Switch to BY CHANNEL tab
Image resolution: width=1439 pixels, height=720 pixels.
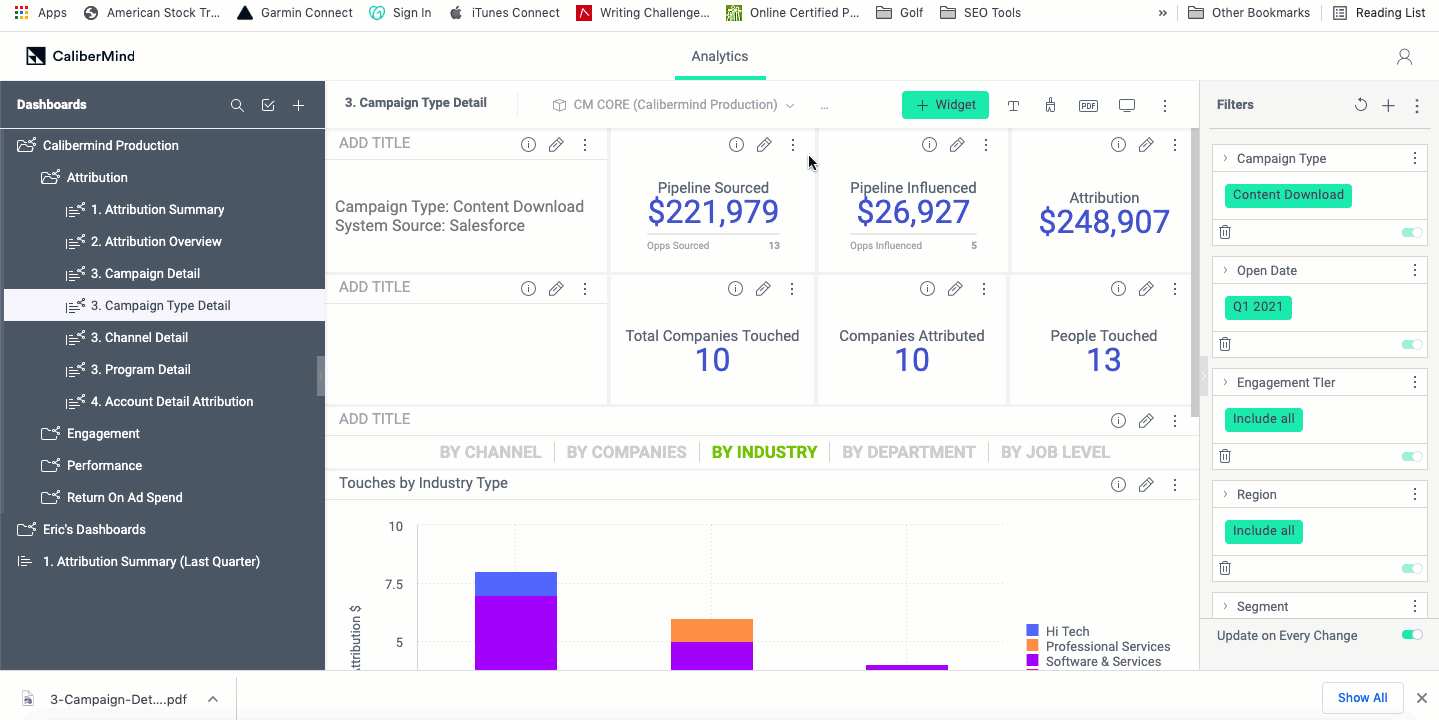490,452
